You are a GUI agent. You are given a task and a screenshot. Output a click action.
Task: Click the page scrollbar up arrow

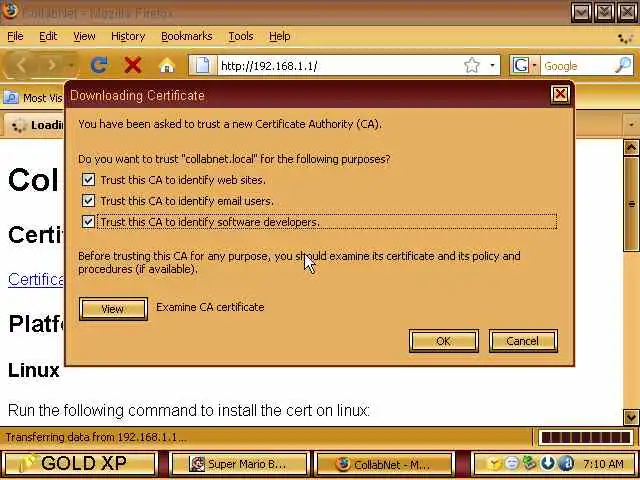point(631,147)
